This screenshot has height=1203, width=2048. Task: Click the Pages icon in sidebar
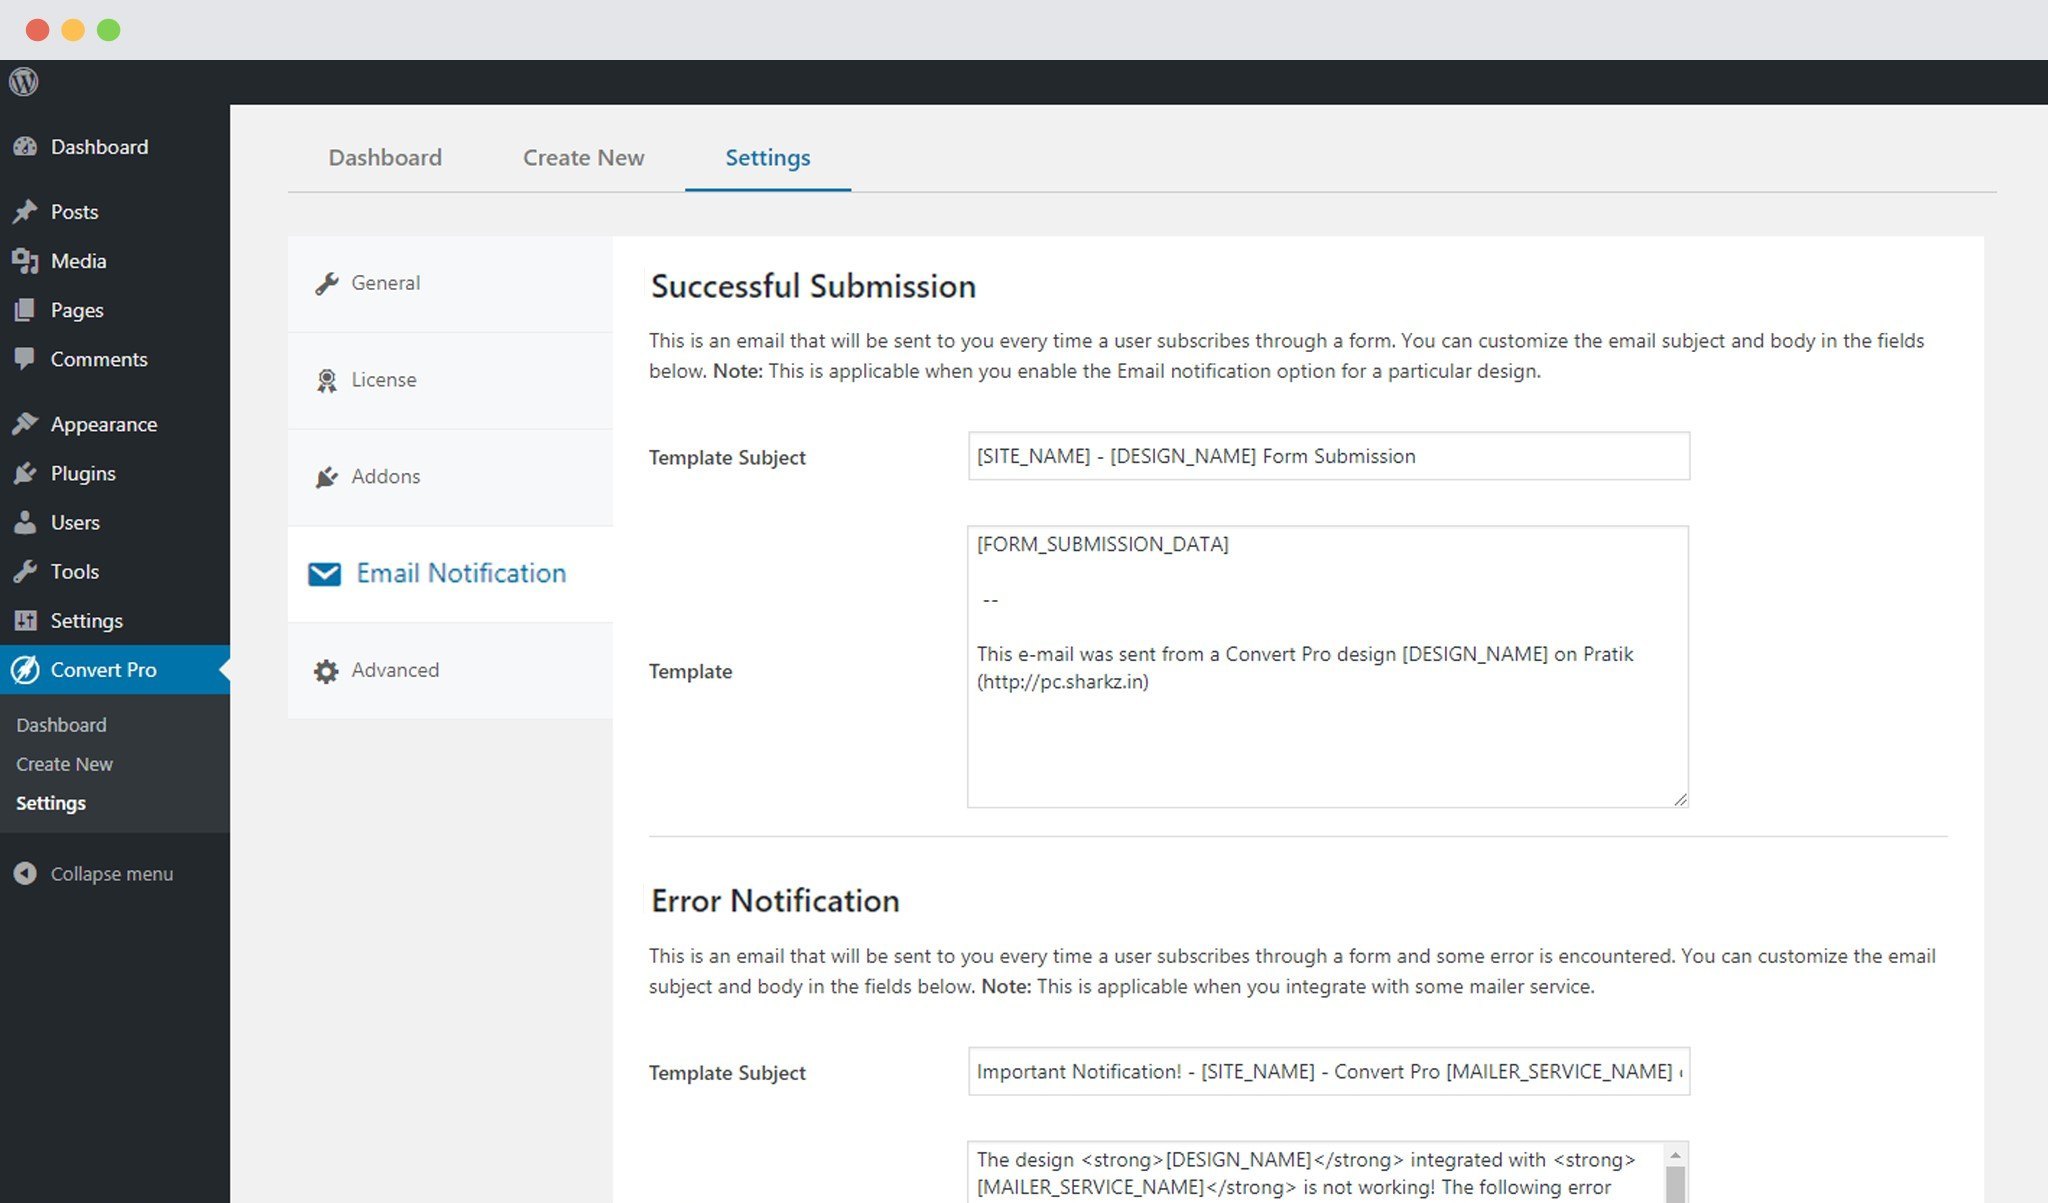(x=25, y=310)
